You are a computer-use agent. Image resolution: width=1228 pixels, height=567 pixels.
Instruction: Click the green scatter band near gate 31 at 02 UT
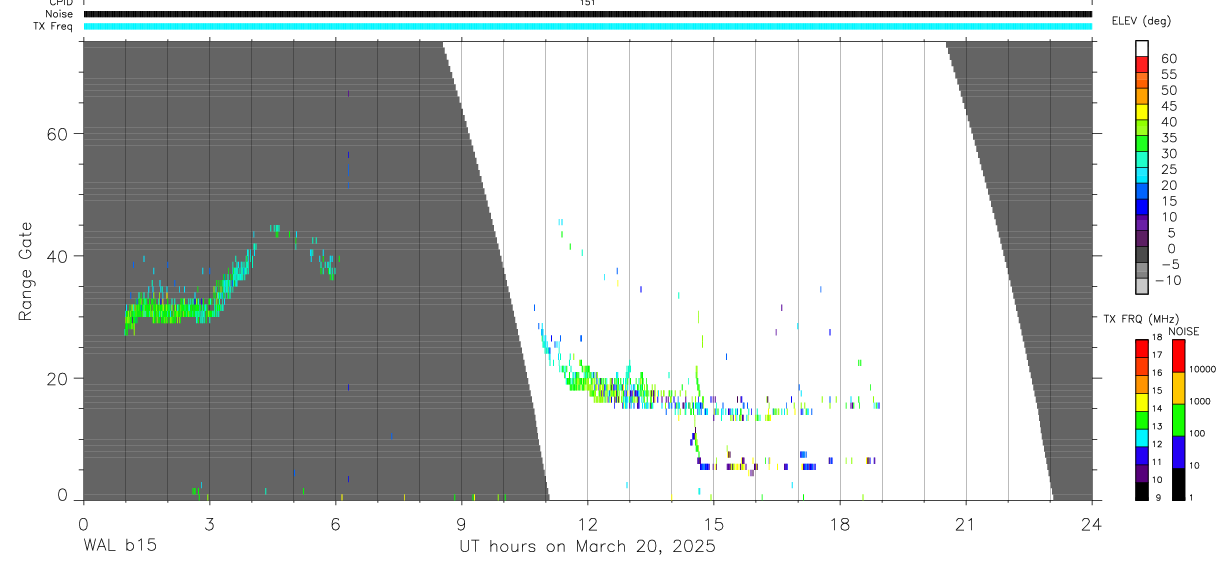(168, 310)
